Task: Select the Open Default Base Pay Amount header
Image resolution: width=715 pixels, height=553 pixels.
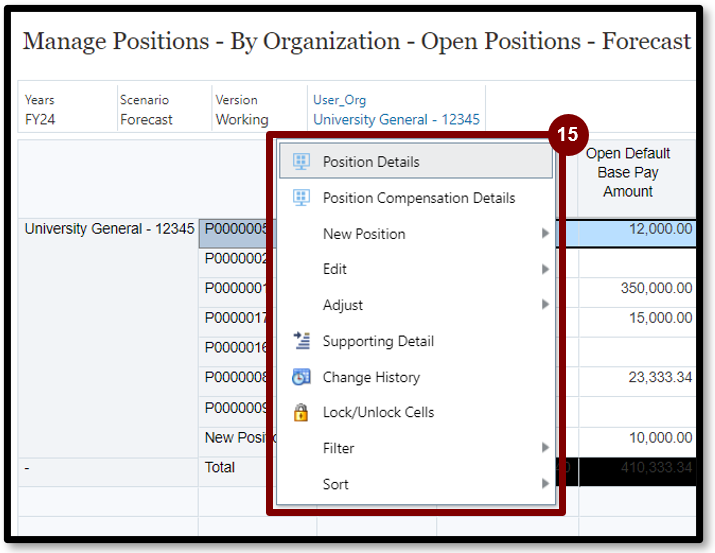Action: (x=628, y=172)
